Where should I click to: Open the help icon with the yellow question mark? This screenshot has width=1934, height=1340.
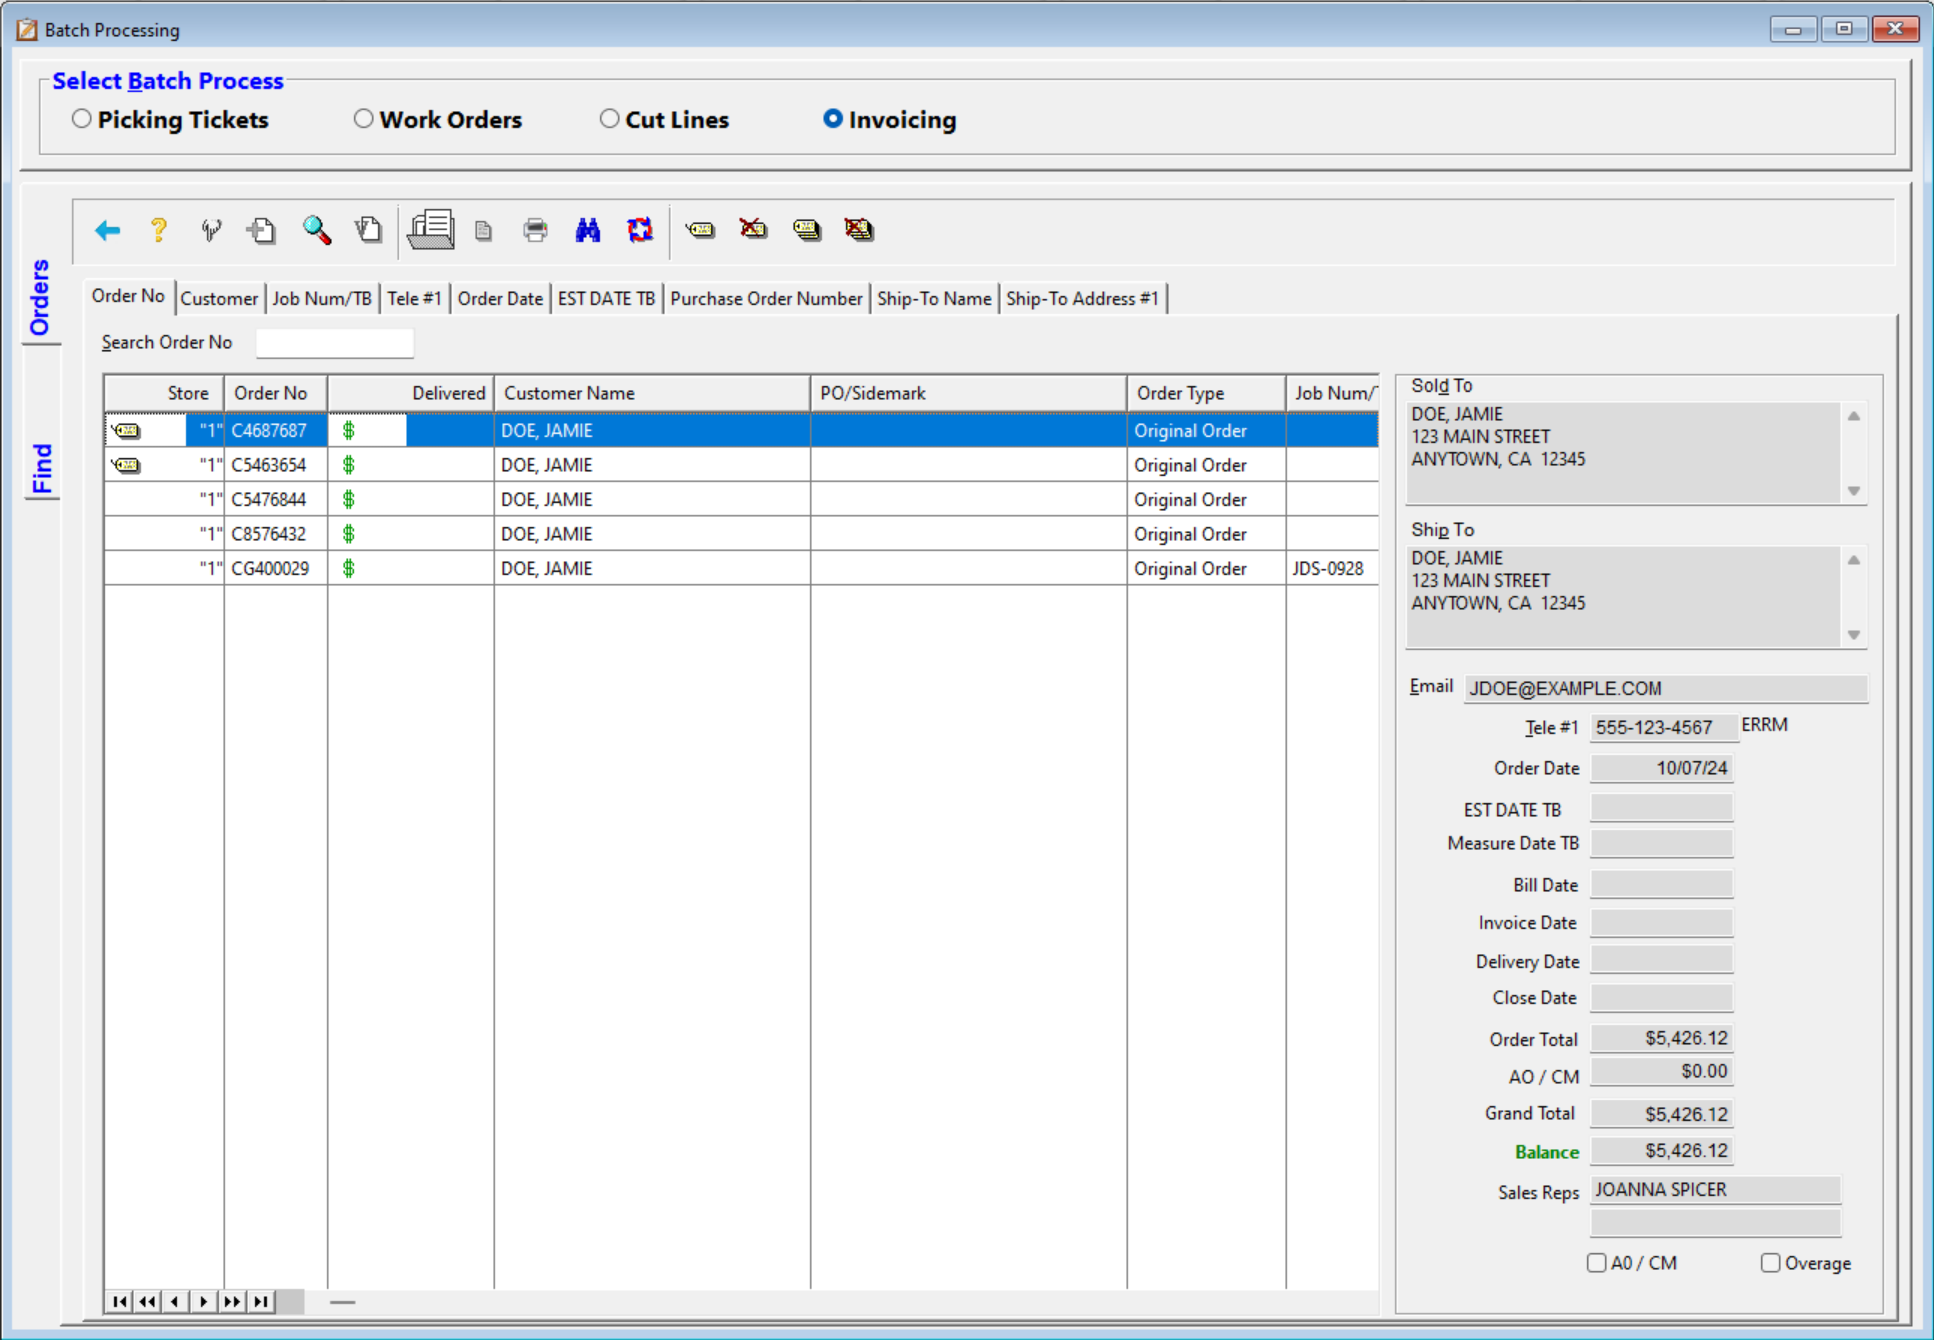[x=158, y=230]
